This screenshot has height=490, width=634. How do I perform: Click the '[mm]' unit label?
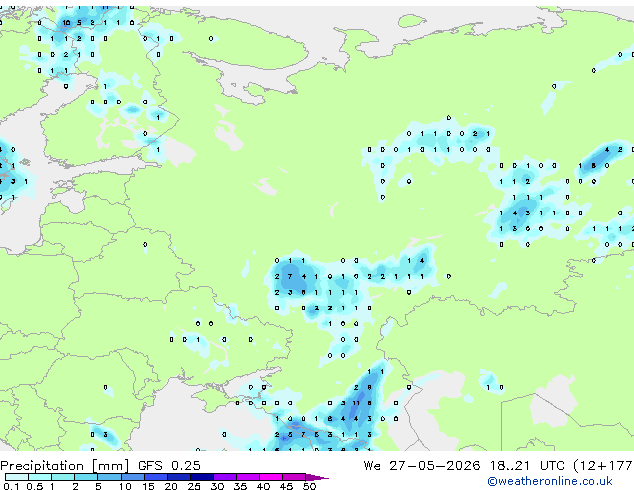(111, 466)
